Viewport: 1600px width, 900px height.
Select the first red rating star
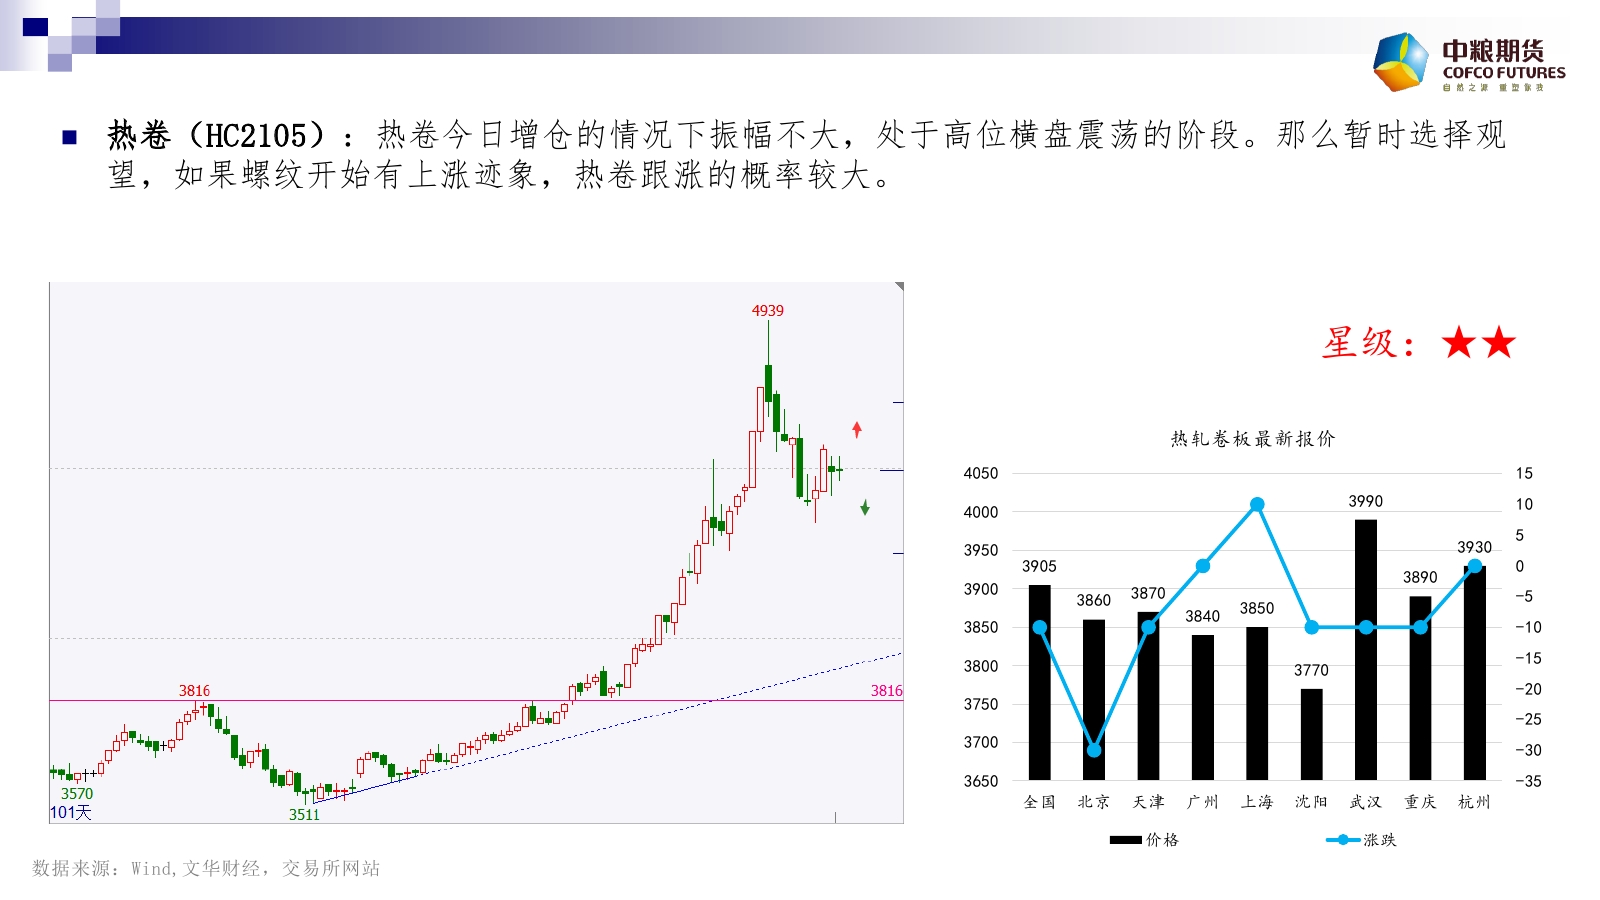click(x=1459, y=343)
